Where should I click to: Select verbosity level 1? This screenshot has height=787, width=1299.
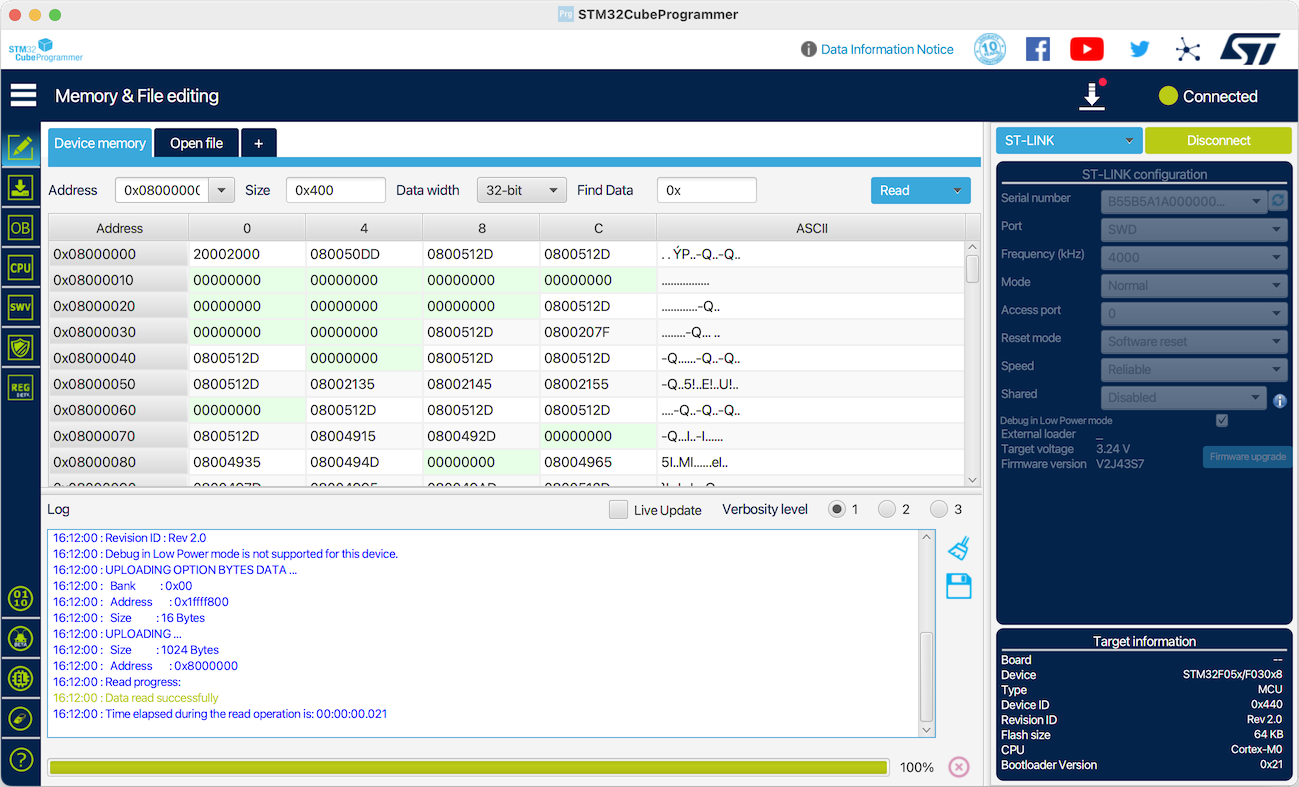837,509
